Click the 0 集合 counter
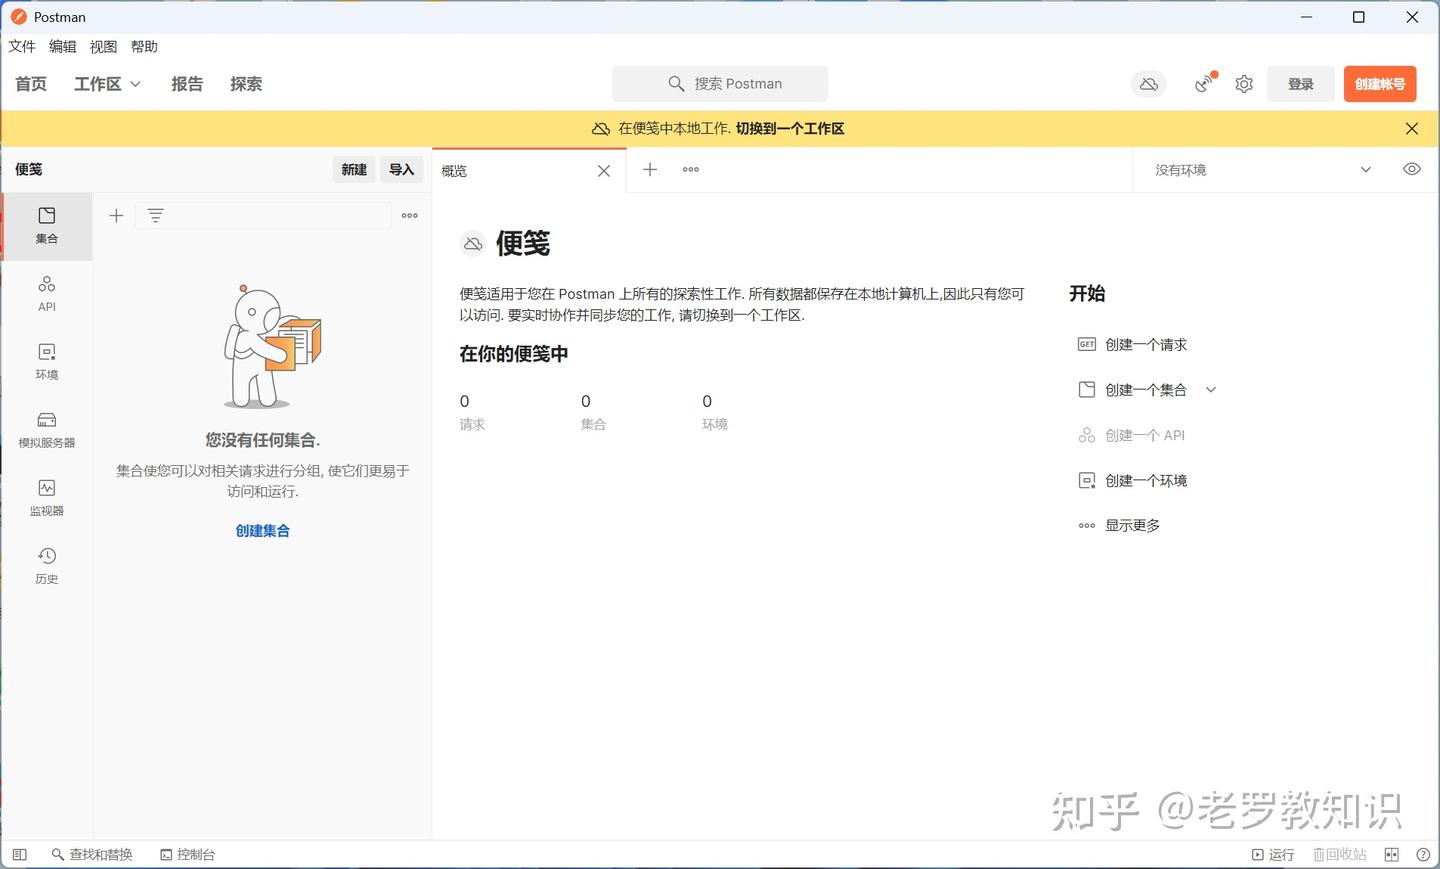 click(x=593, y=411)
